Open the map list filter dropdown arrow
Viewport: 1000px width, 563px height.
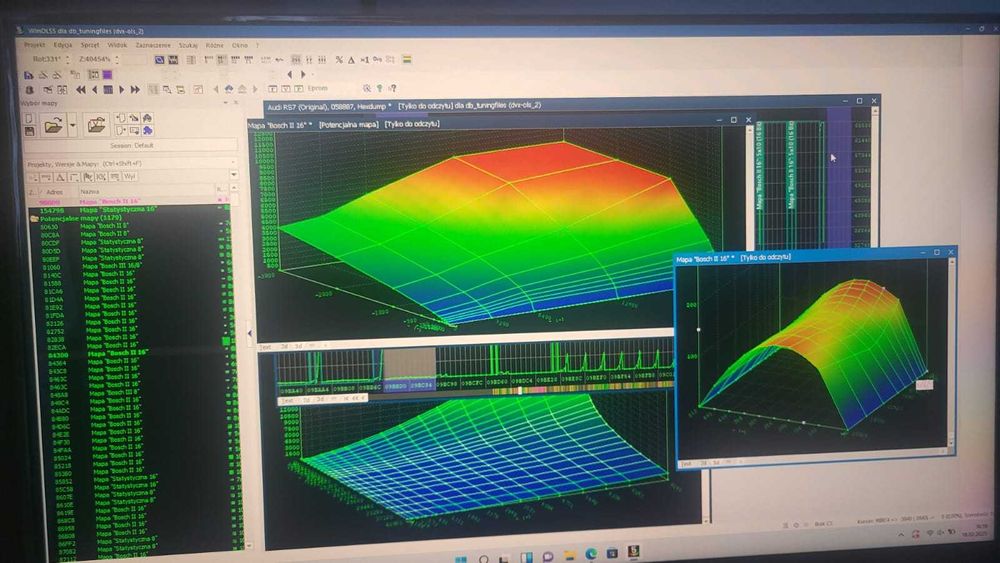click(234, 174)
